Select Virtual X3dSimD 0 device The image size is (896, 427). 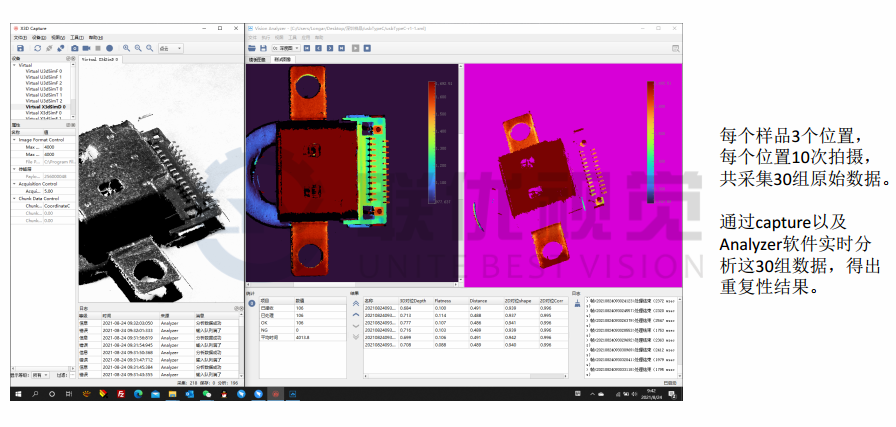pyautogui.click(x=46, y=107)
